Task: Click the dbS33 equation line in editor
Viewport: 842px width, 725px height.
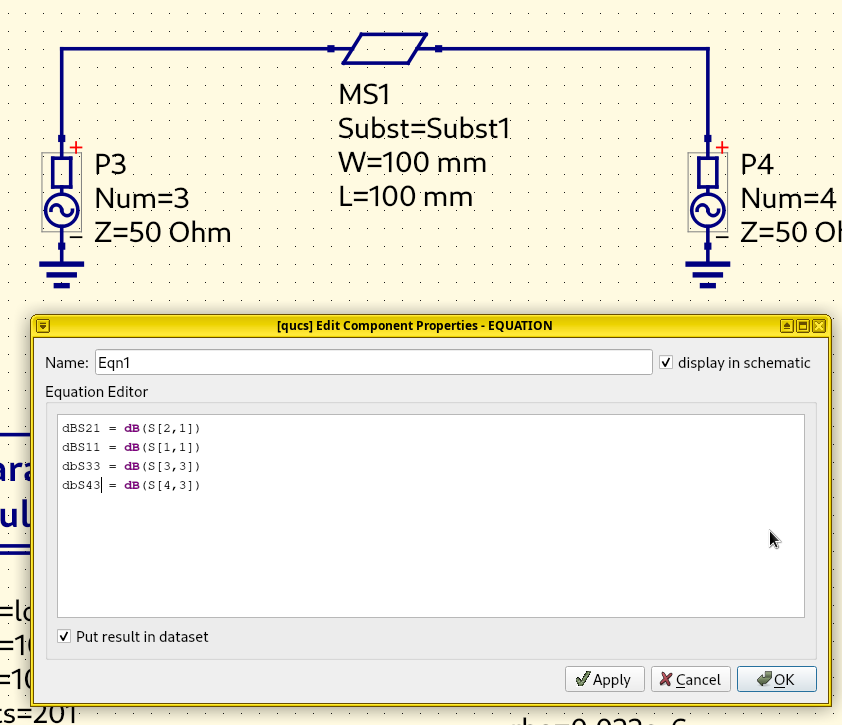Action: (x=131, y=466)
